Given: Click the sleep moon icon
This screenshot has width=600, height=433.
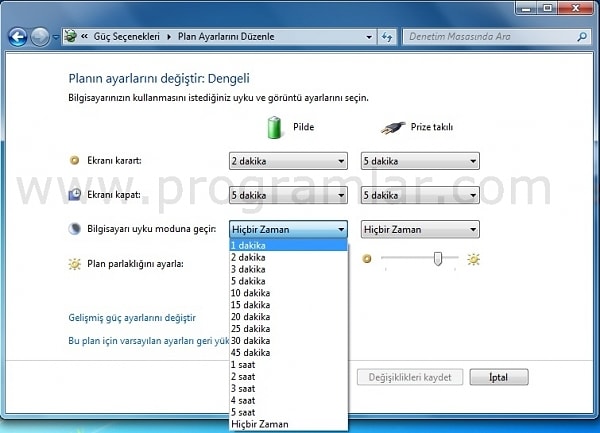Looking at the screenshot, I should pos(74,229).
